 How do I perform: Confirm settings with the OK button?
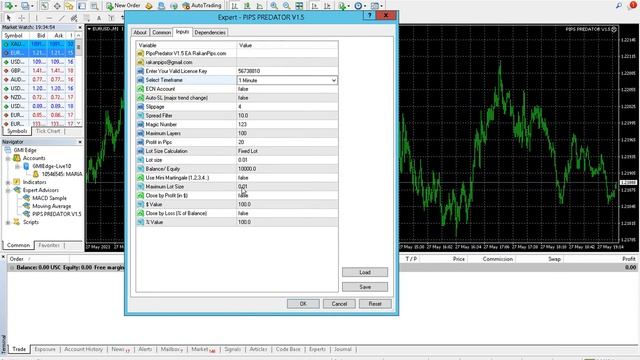point(303,304)
